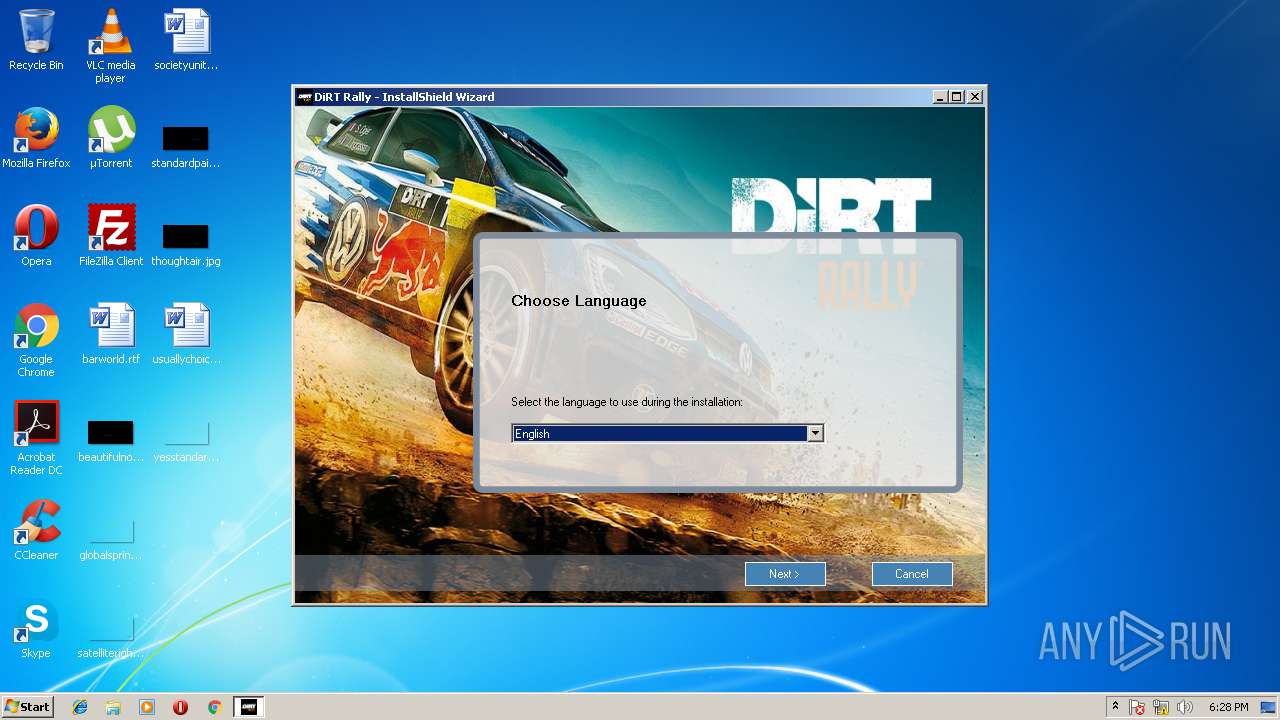Select the yesstandar file icon
The image size is (1280, 720).
(186, 440)
